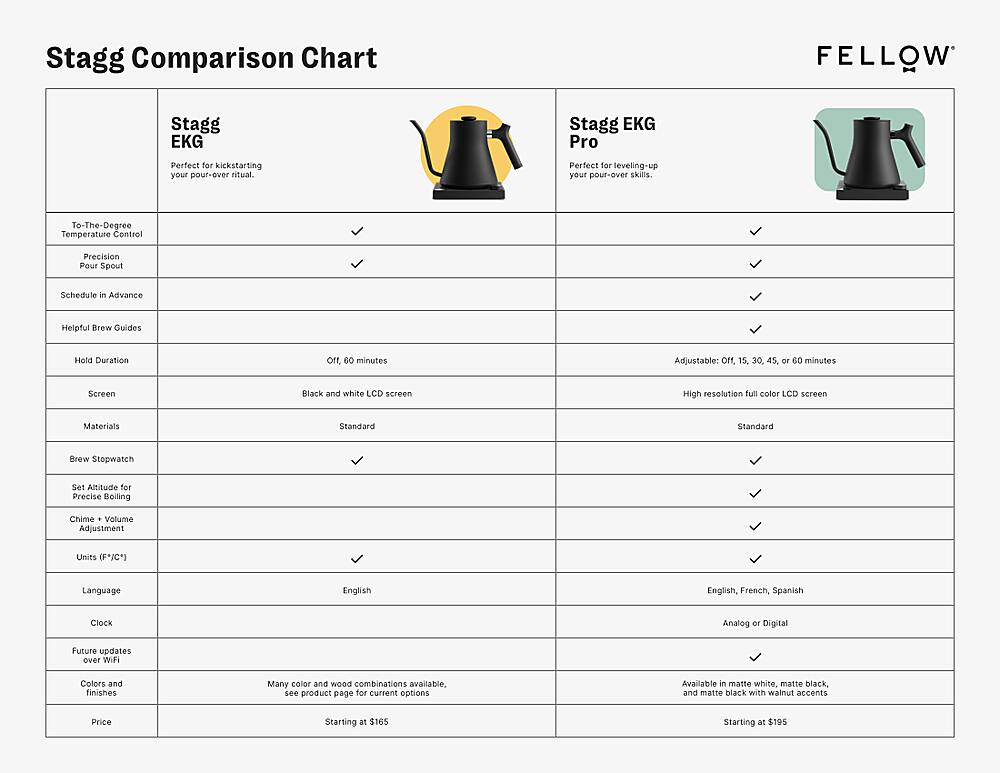The image size is (1000, 773).
Task: Select the Stagg EKG Pro column heading
Action: (612, 132)
